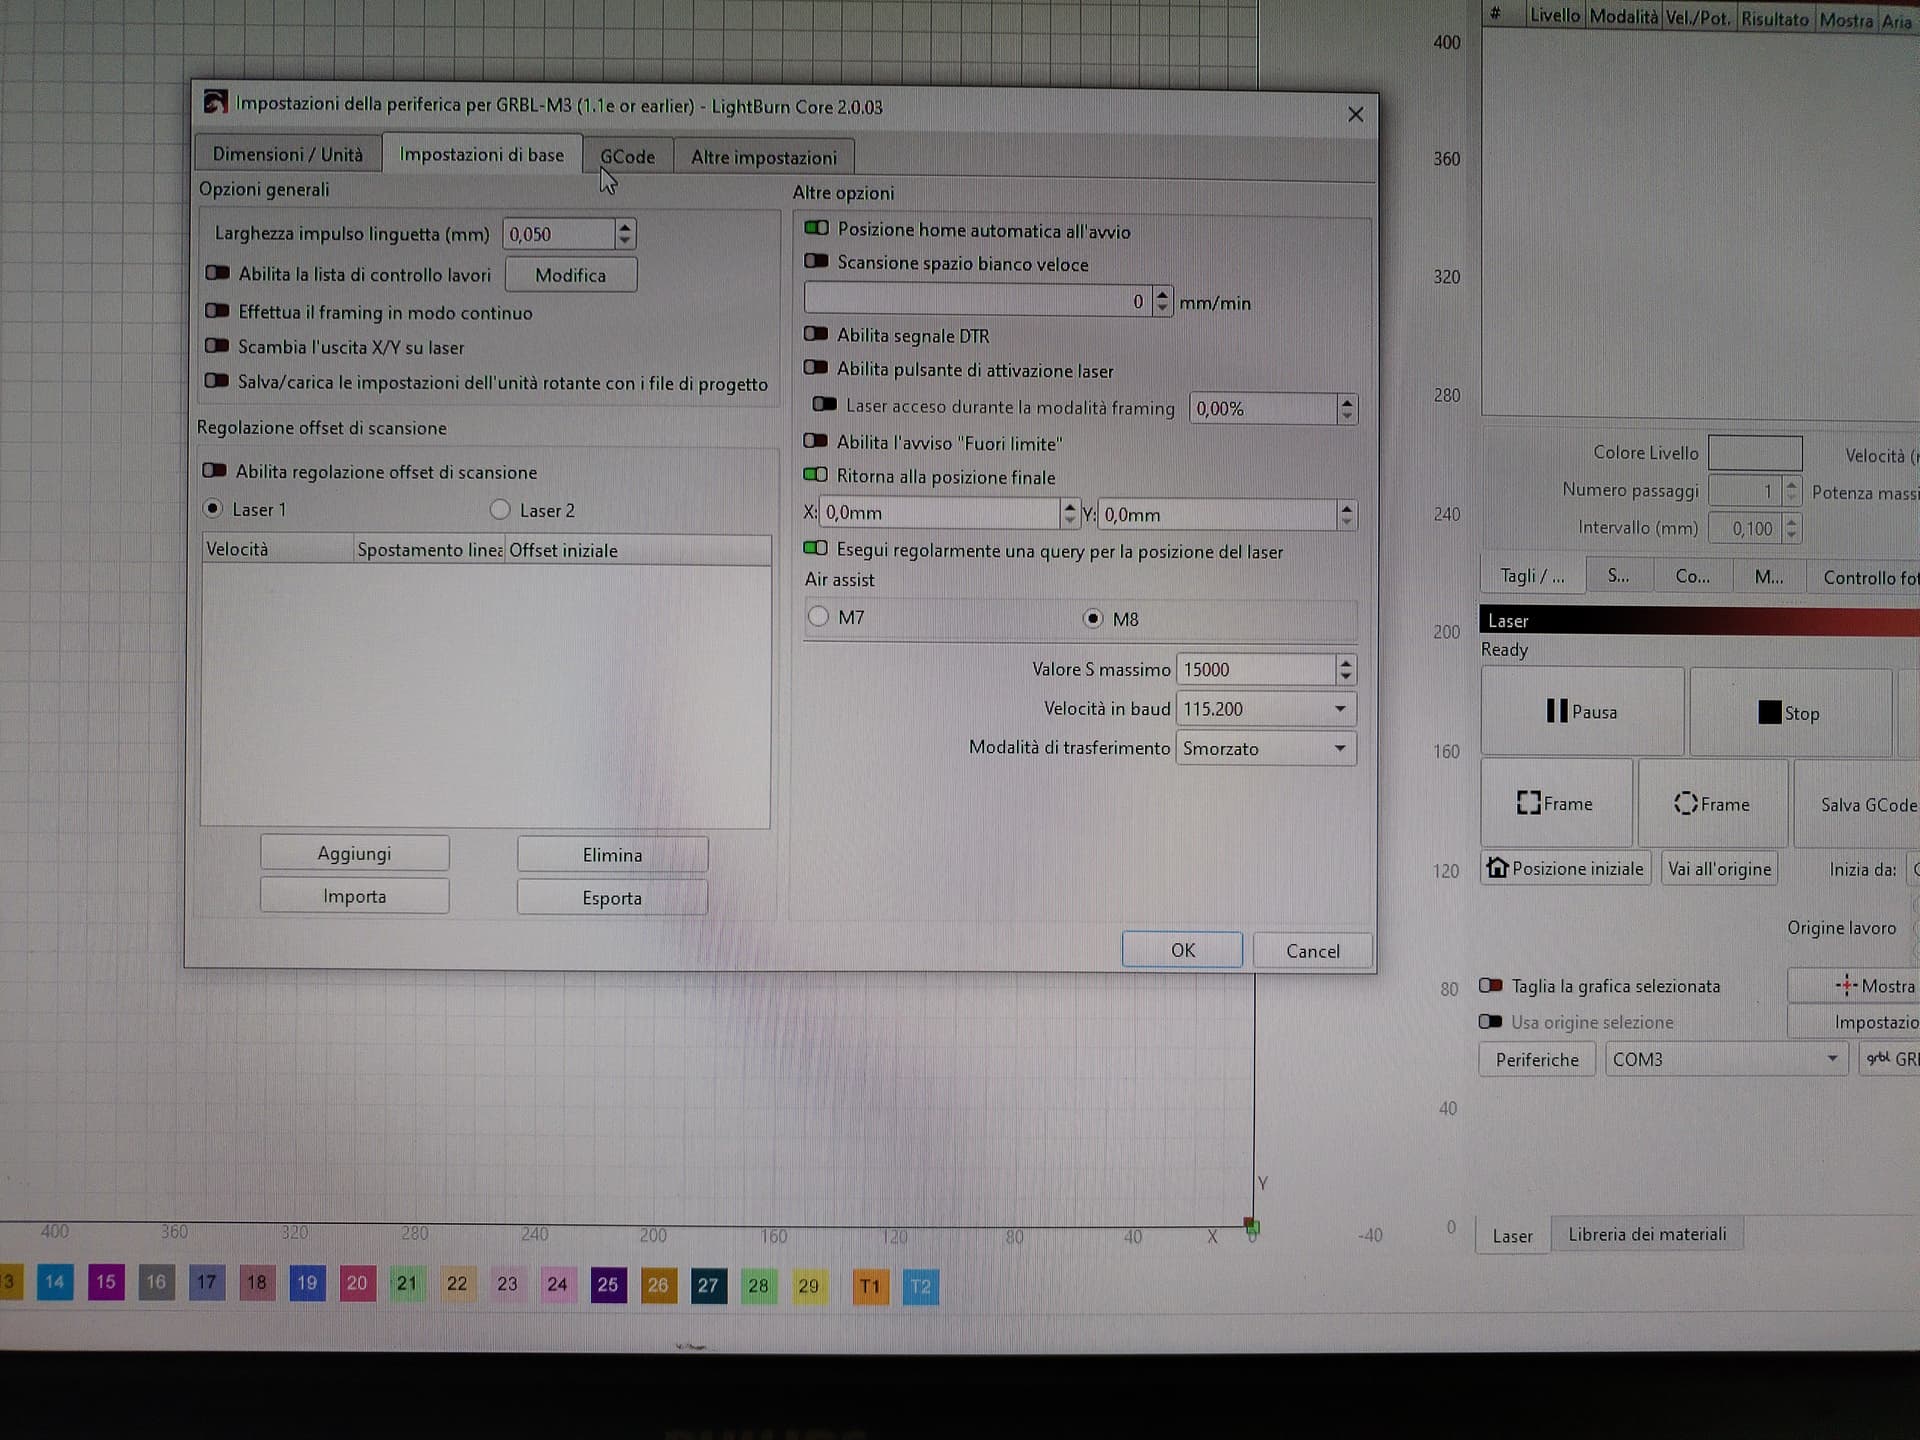Click Posizione iniziale home button
Image resolution: width=1920 pixels, height=1440 pixels.
coord(1565,868)
